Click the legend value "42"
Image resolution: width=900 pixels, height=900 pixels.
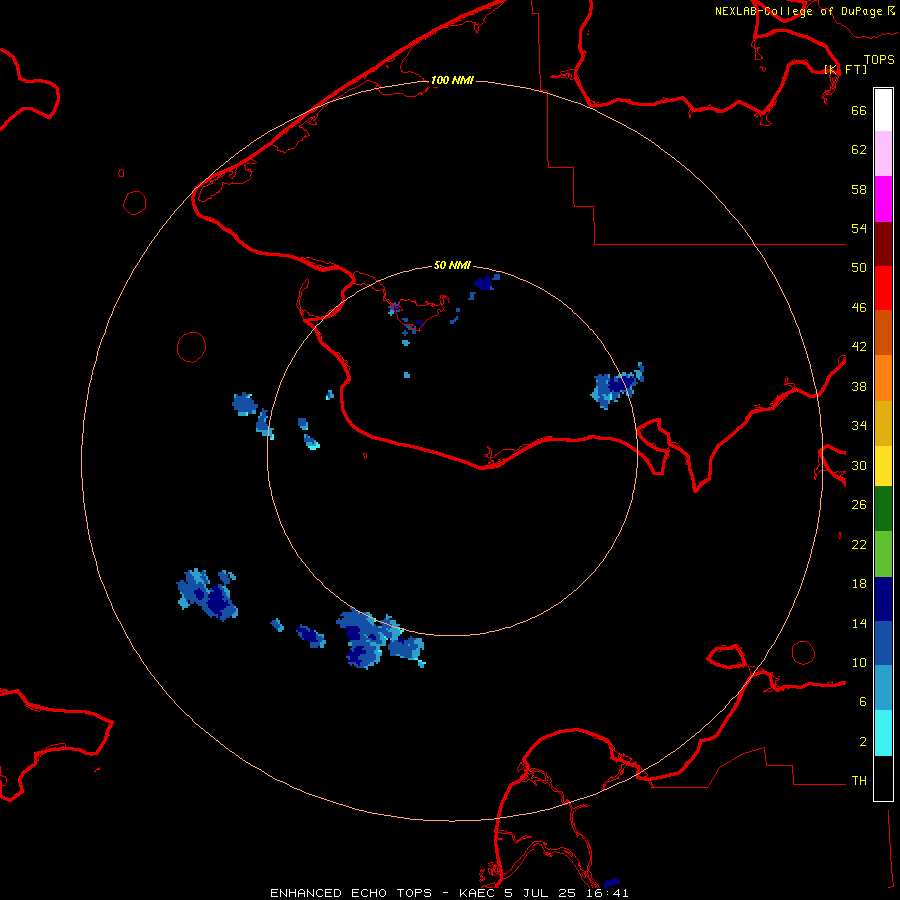click(x=859, y=347)
